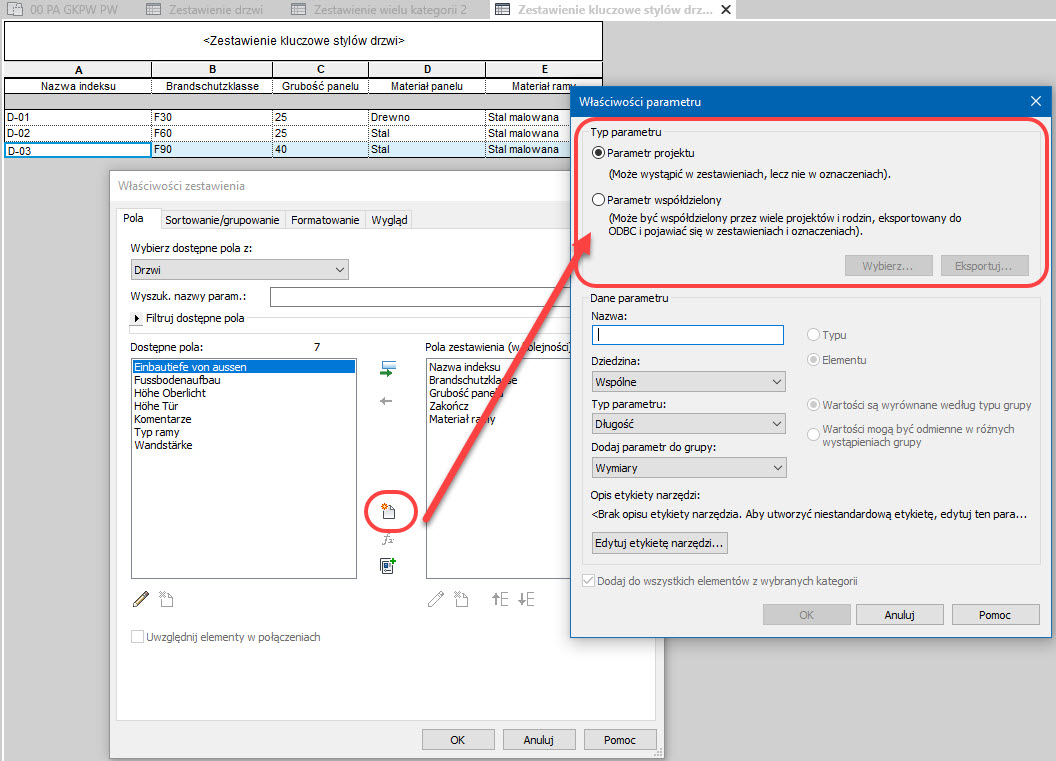Open the Dodaj parametr do grupy dropdown
This screenshot has height=761, width=1056.
[688, 467]
